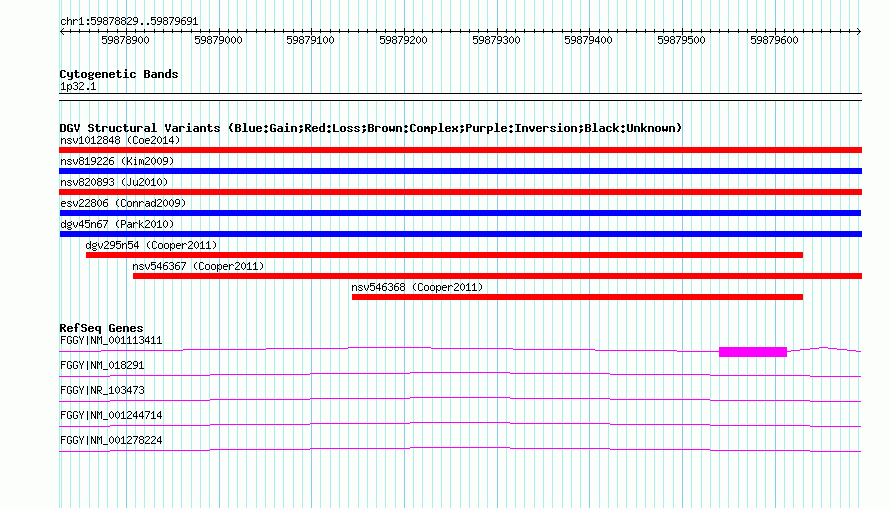Click the FGGY NM_018291 intron line
The height and width of the screenshot is (508, 890).
pyautogui.click(x=460, y=375)
